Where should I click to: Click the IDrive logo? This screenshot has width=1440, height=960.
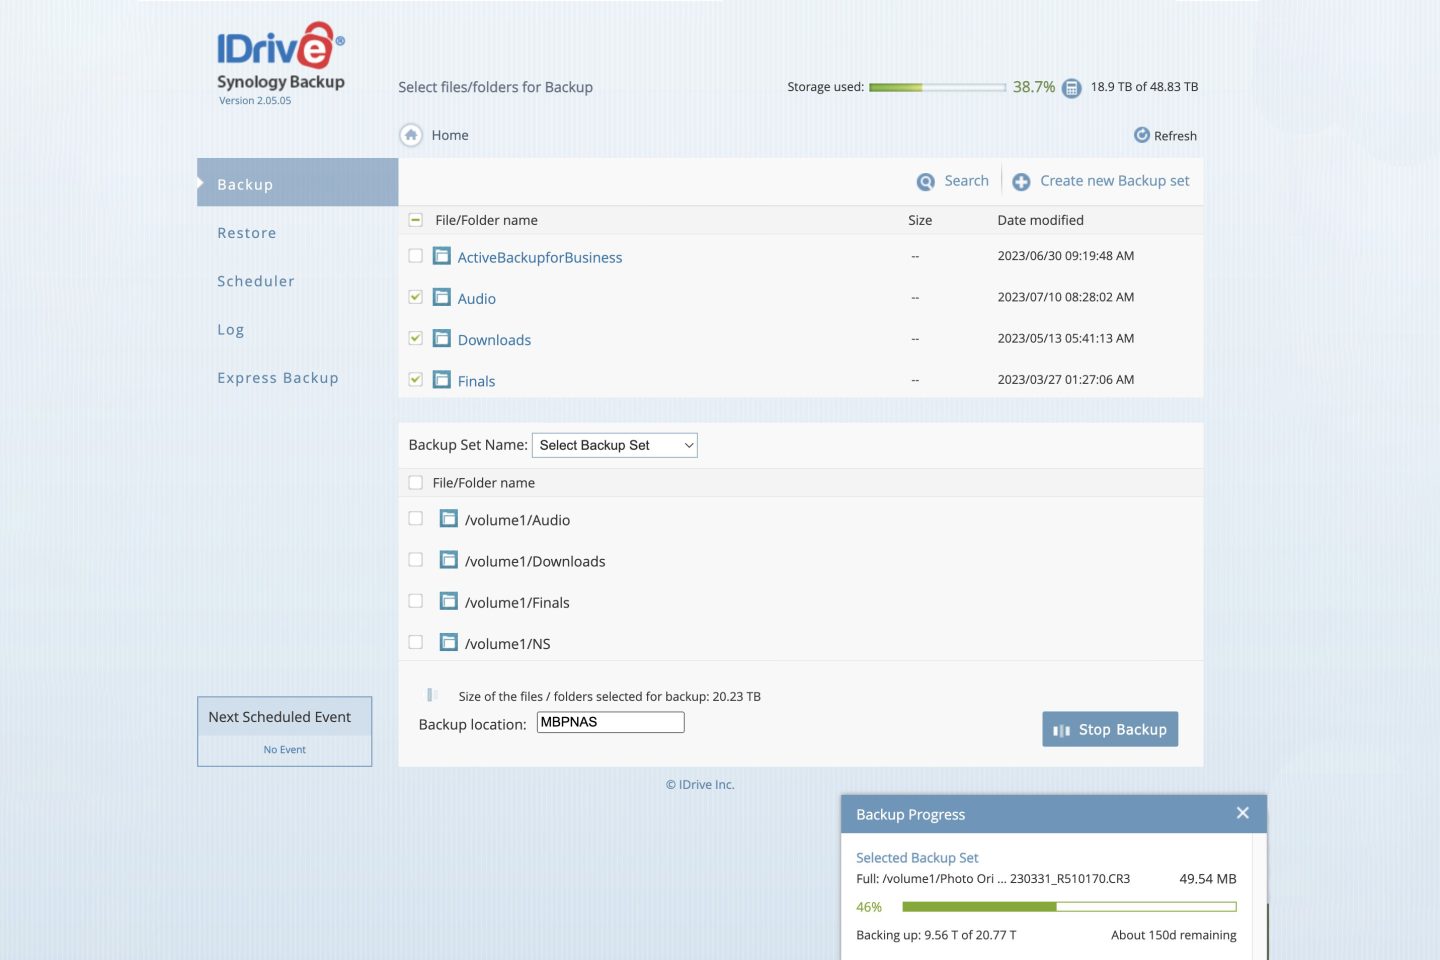point(280,48)
